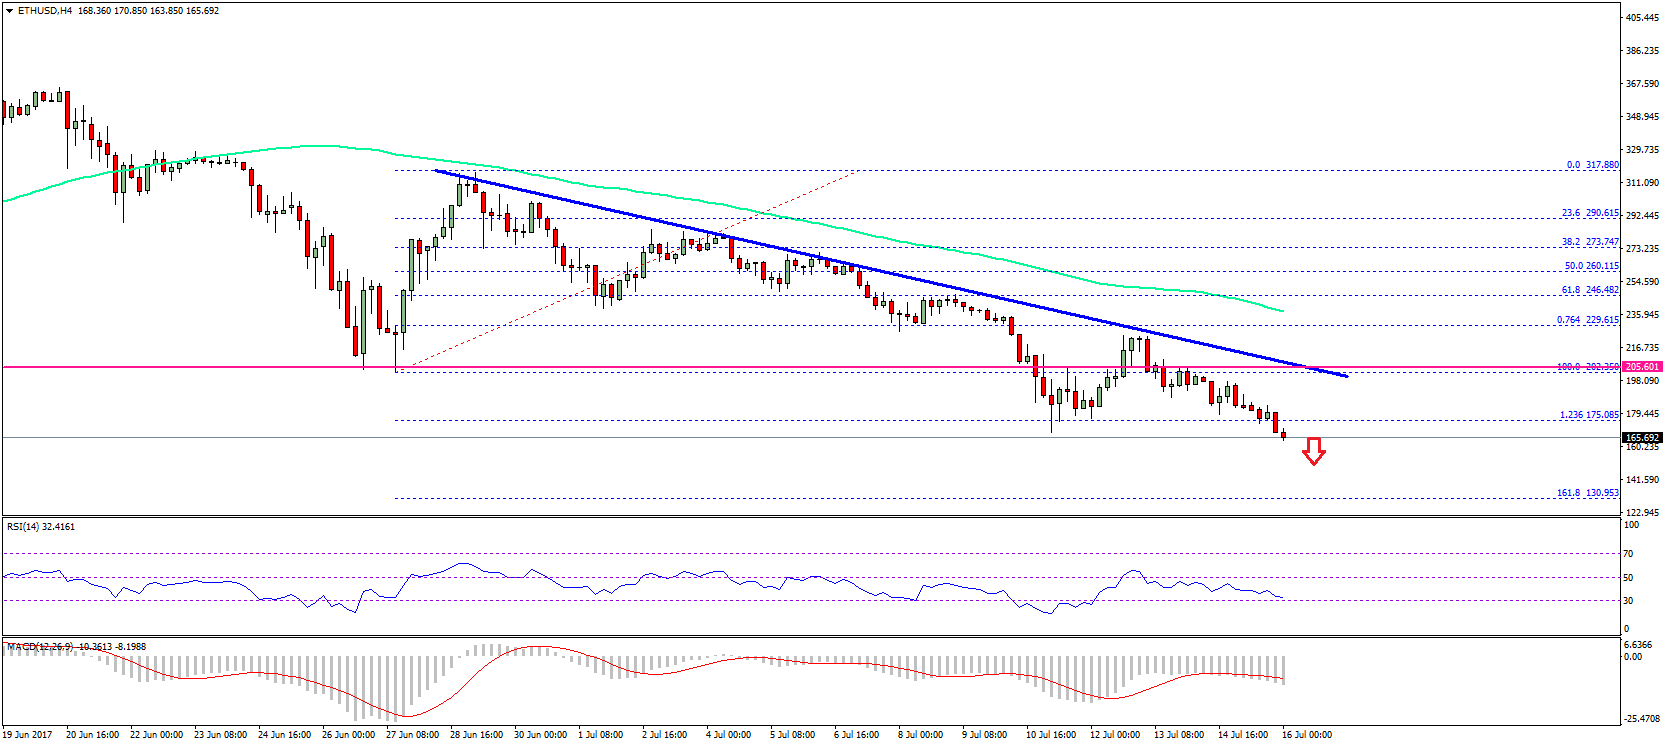The height and width of the screenshot is (746, 1663).
Task: Click the Fibonacci label 161.8 130.953
Action: pyautogui.click(x=1588, y=493)
